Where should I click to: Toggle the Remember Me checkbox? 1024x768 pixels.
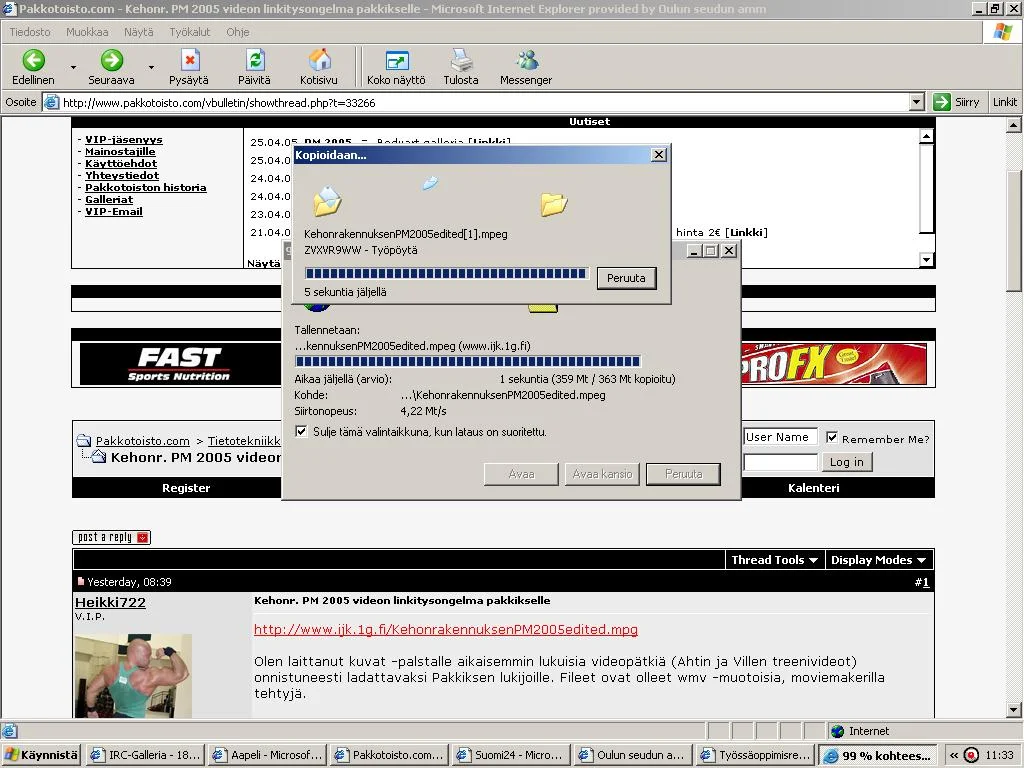tap(832, 438)
